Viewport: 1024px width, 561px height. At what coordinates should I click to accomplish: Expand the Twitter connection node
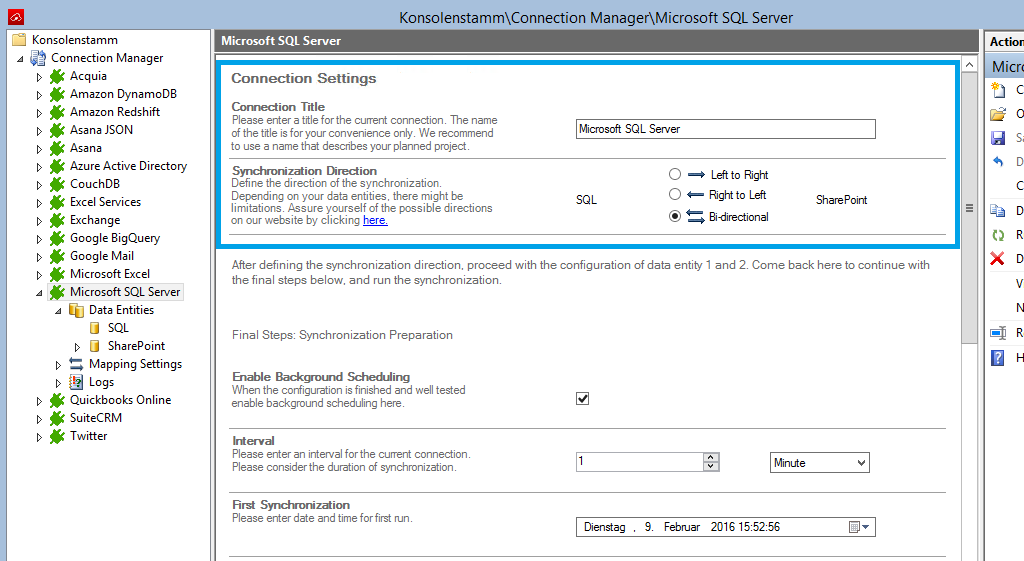click(x=39, y=436)
